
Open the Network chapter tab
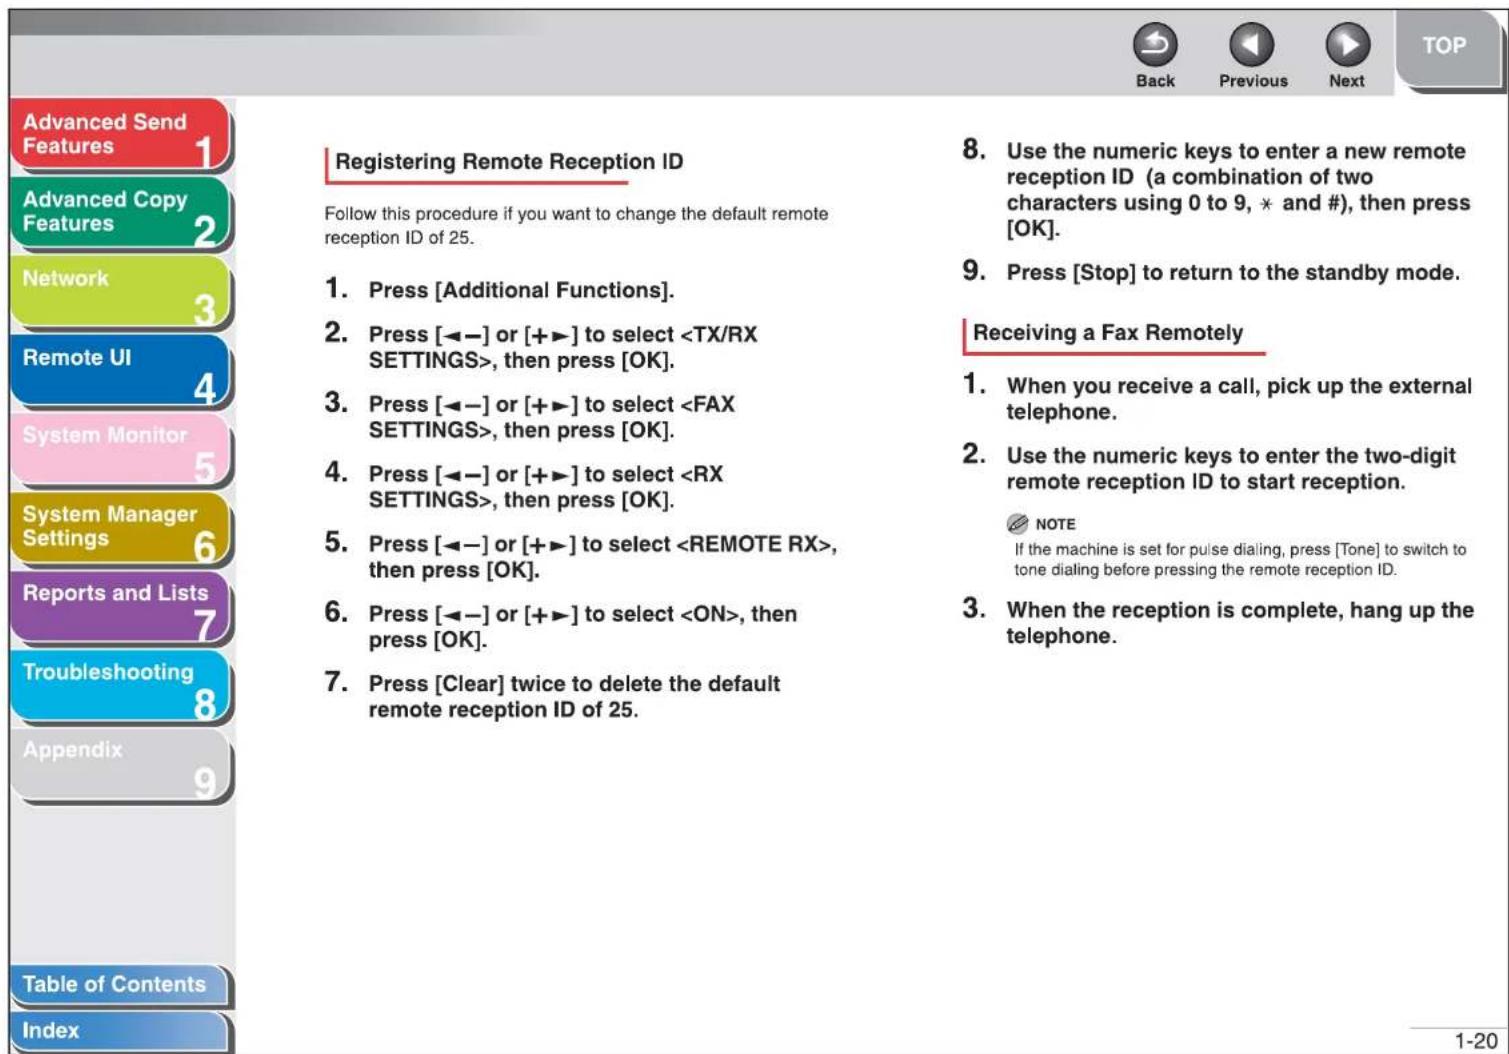120,292
